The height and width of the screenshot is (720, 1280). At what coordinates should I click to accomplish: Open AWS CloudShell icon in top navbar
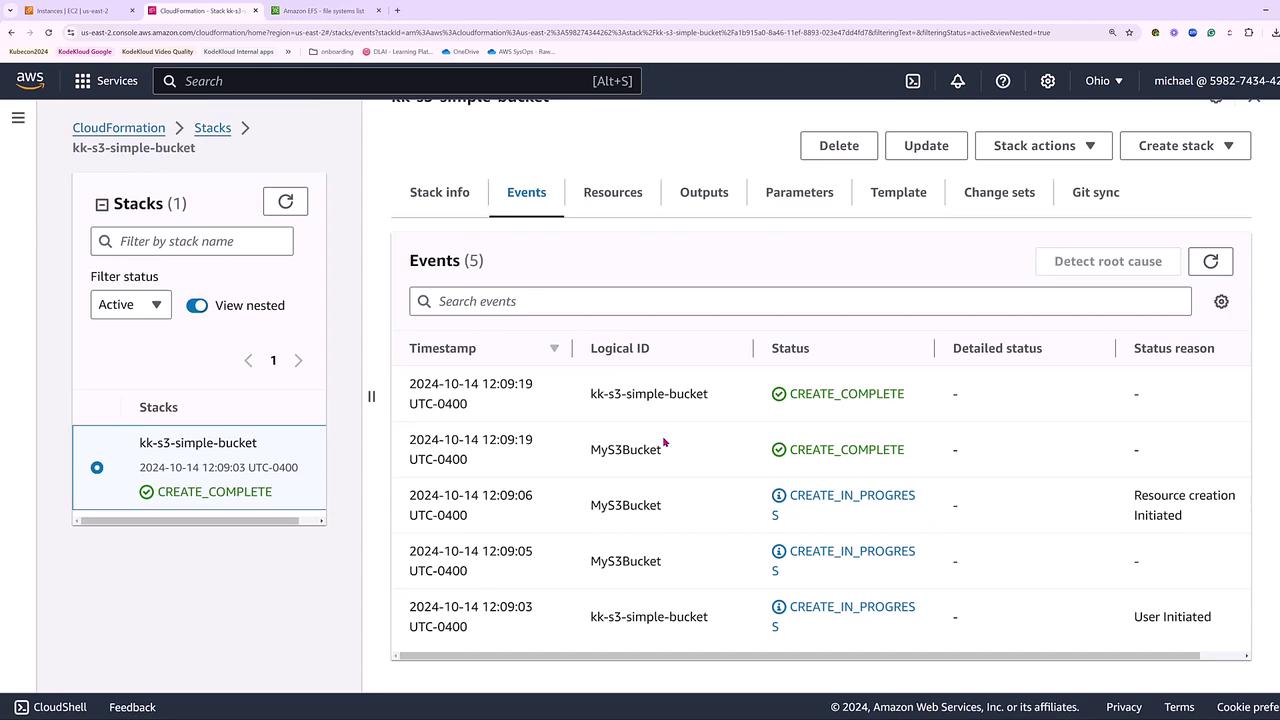click(x=913, y=81)
